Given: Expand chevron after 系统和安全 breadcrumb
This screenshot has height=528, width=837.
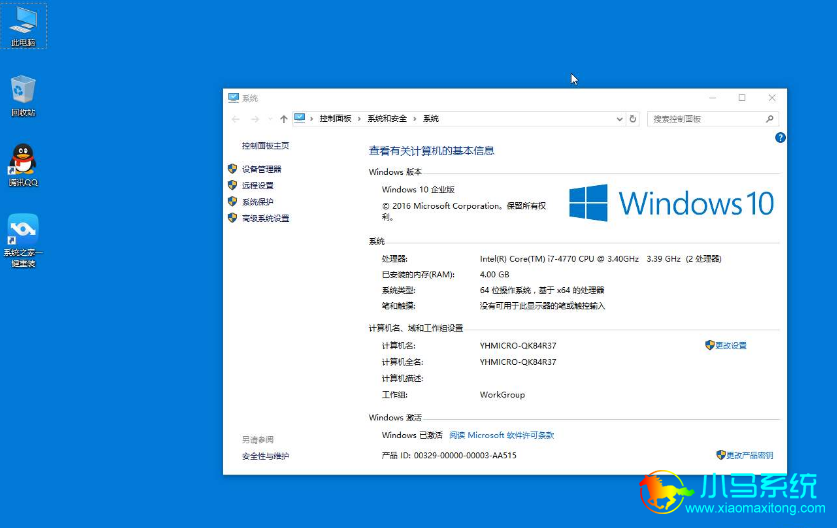Looking at the screenshot, I should tap(415, 119).
